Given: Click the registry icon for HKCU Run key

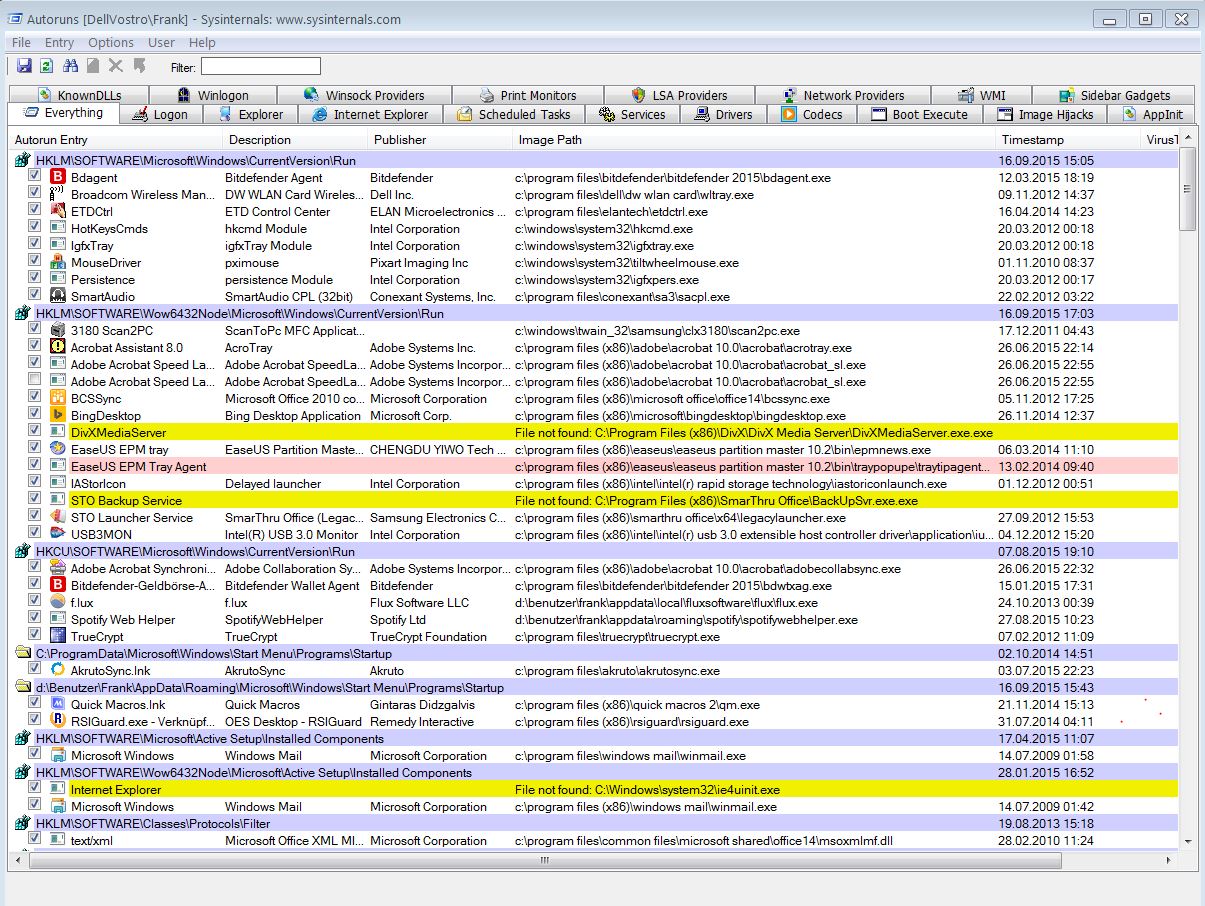Looking at the screenshot, I should (23, 552).
